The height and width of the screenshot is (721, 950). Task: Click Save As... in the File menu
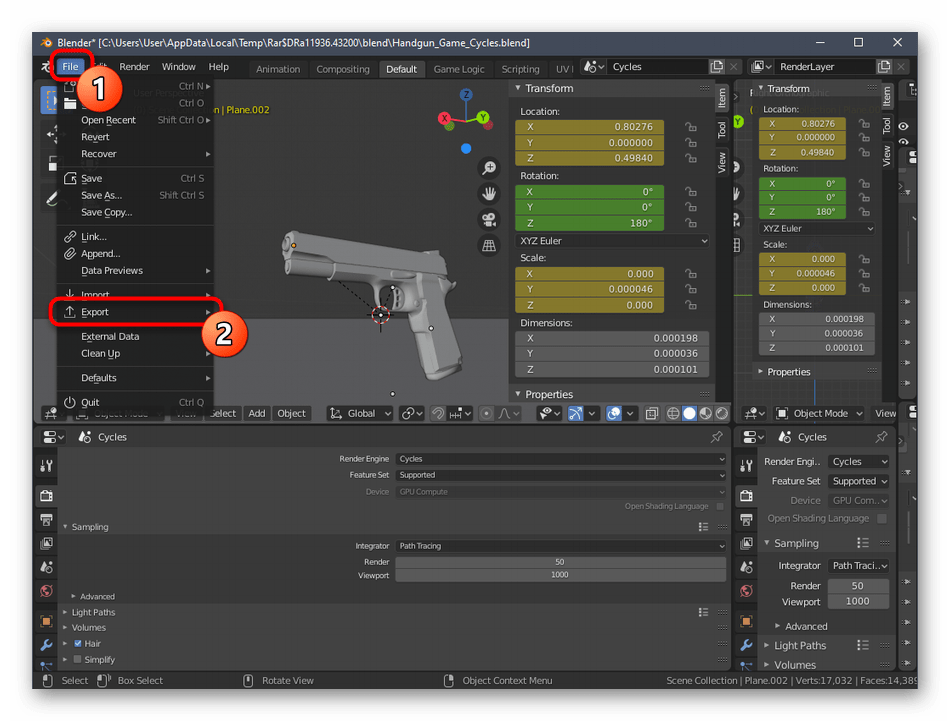(x=101, y=195)
